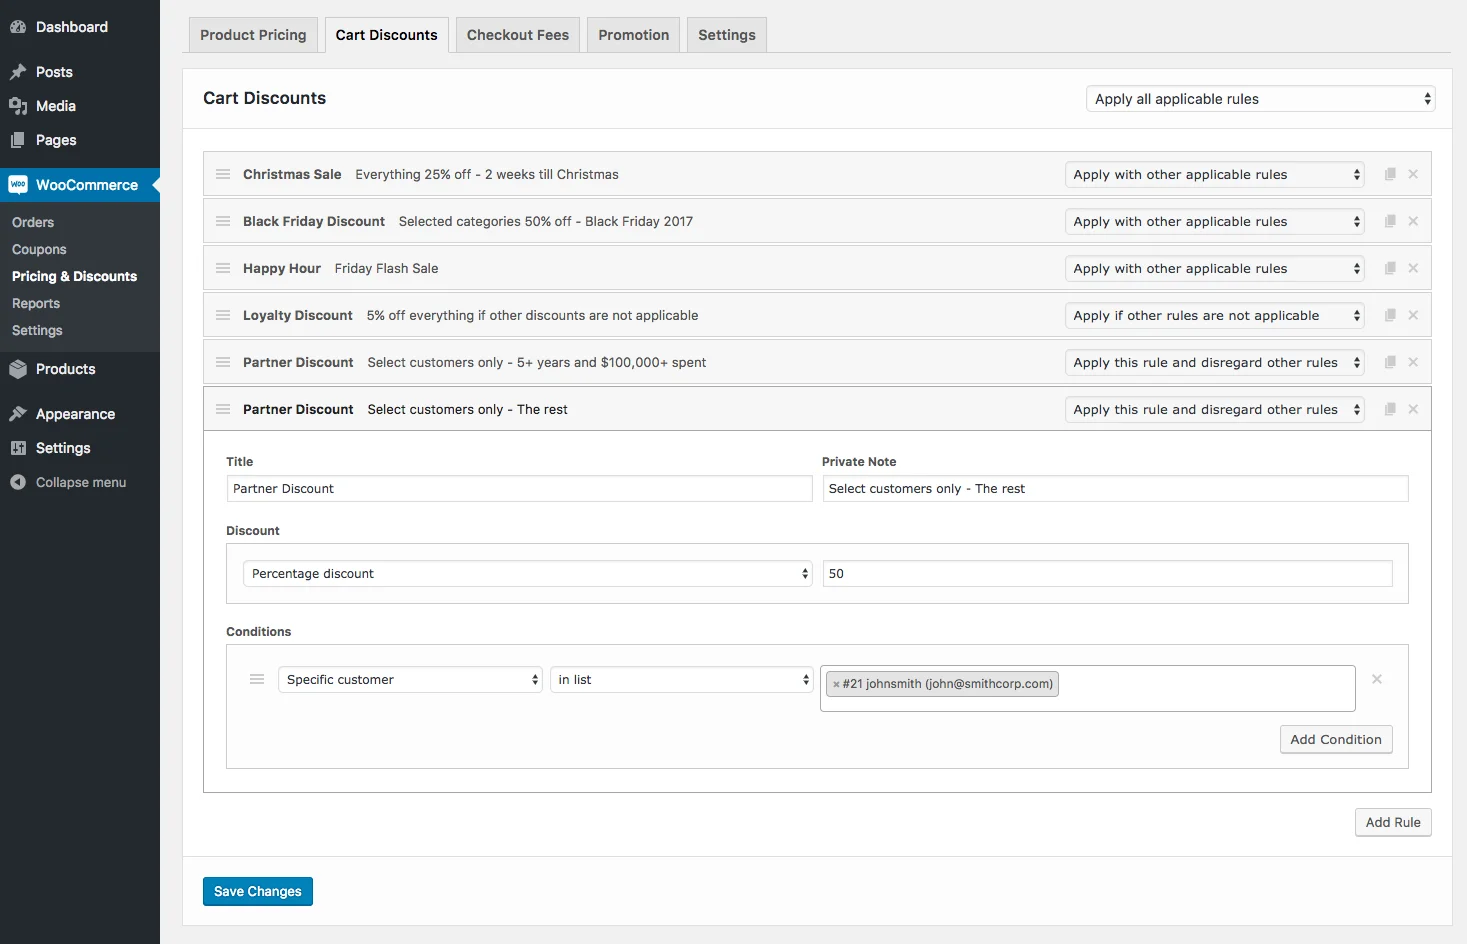This screenshot has width=1467, height=944.
Task: Expand the in list operator dropdown
Action: click(x=681, y=679)
